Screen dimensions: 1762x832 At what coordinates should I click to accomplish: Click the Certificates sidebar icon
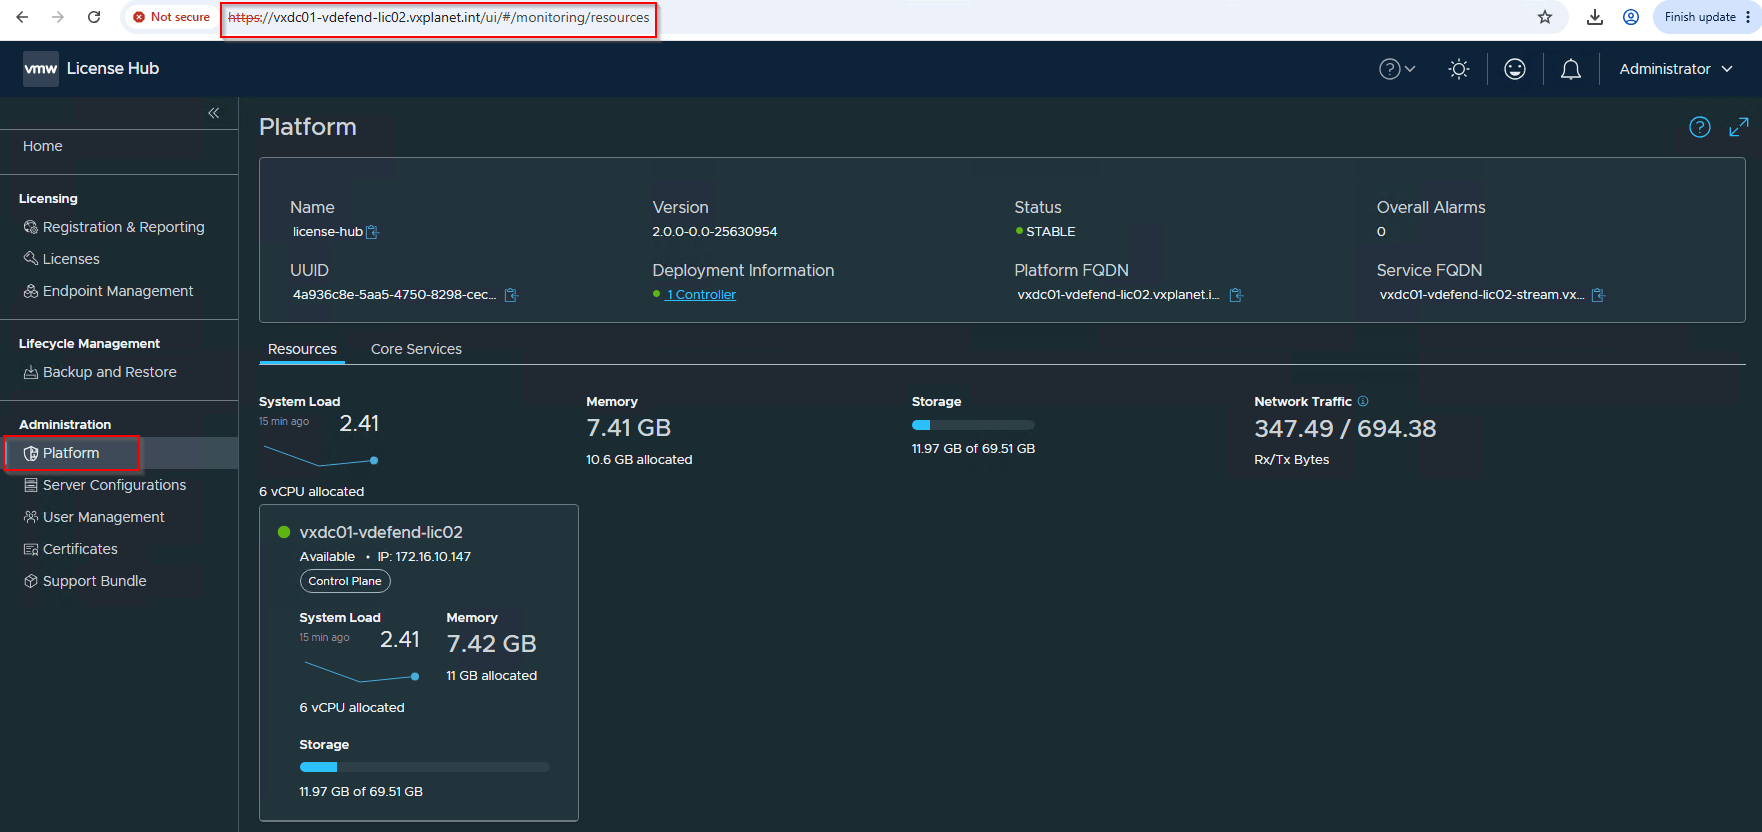tap(31, 549)
